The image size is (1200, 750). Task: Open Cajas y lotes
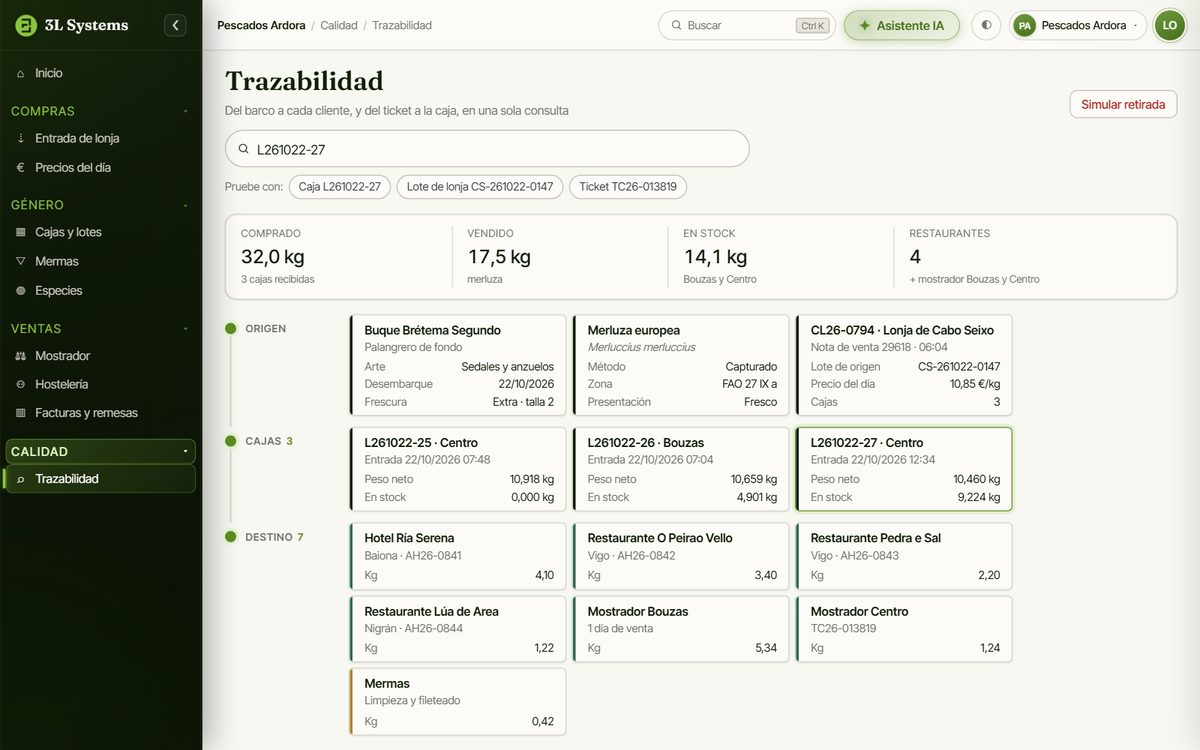pyautogui.click(x=100, y=232)
